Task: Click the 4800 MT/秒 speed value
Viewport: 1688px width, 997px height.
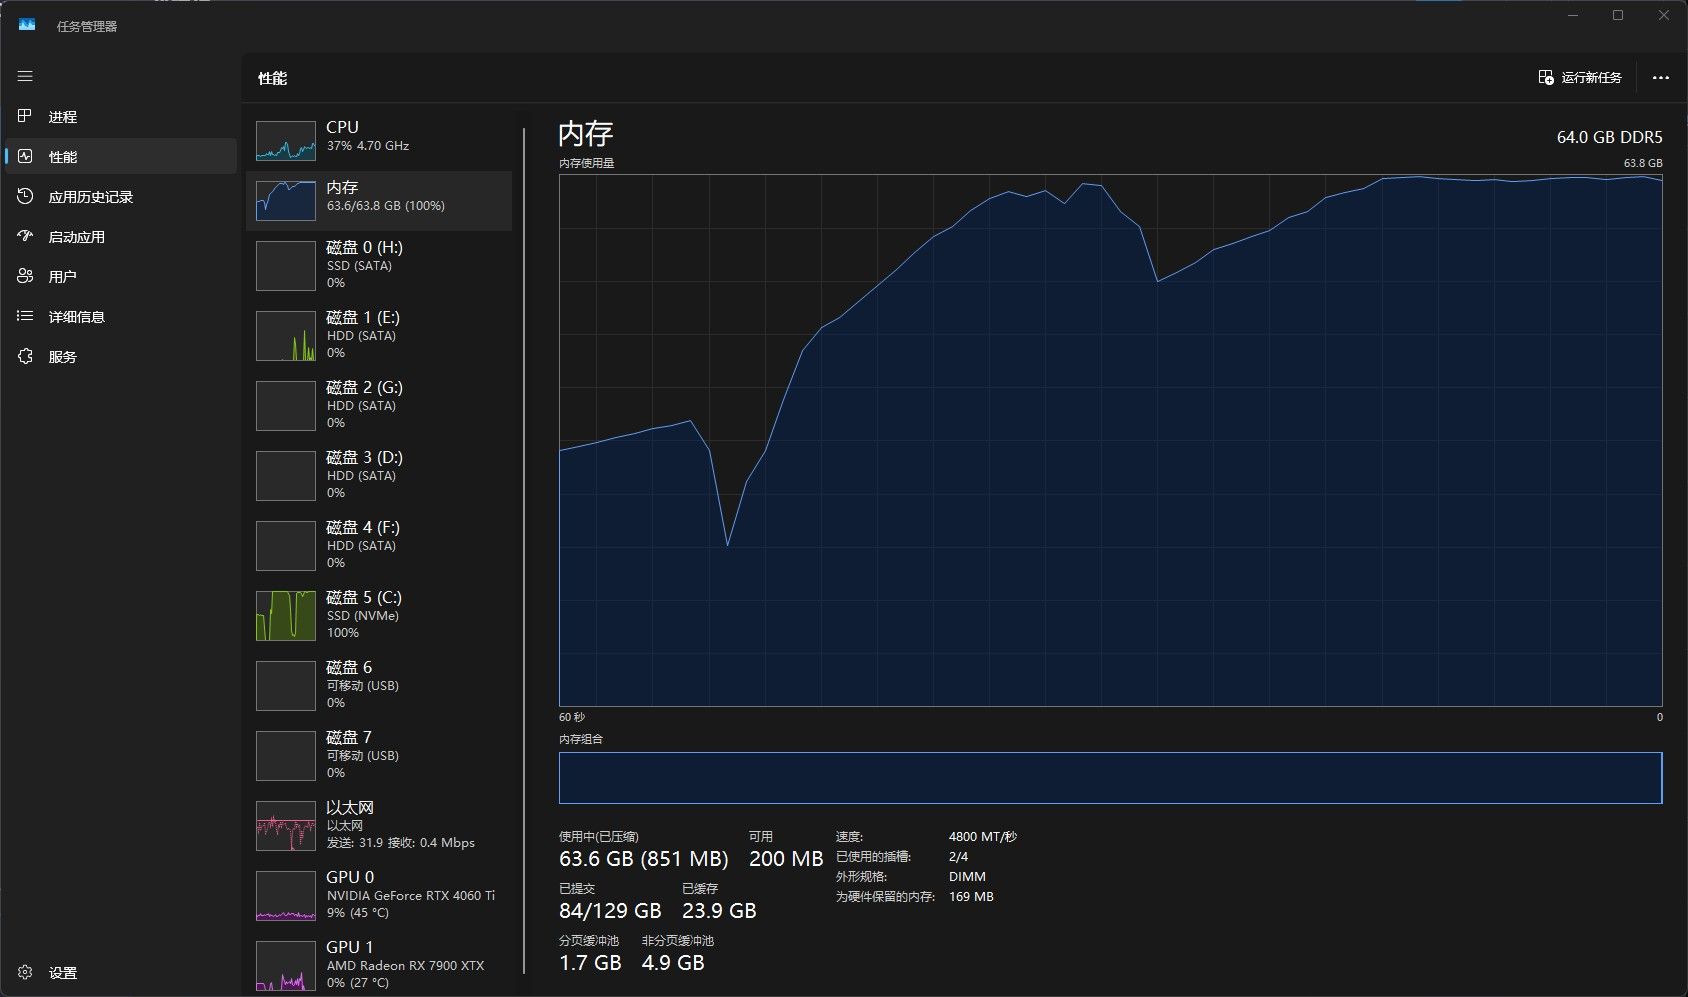Action: (982, 837)
